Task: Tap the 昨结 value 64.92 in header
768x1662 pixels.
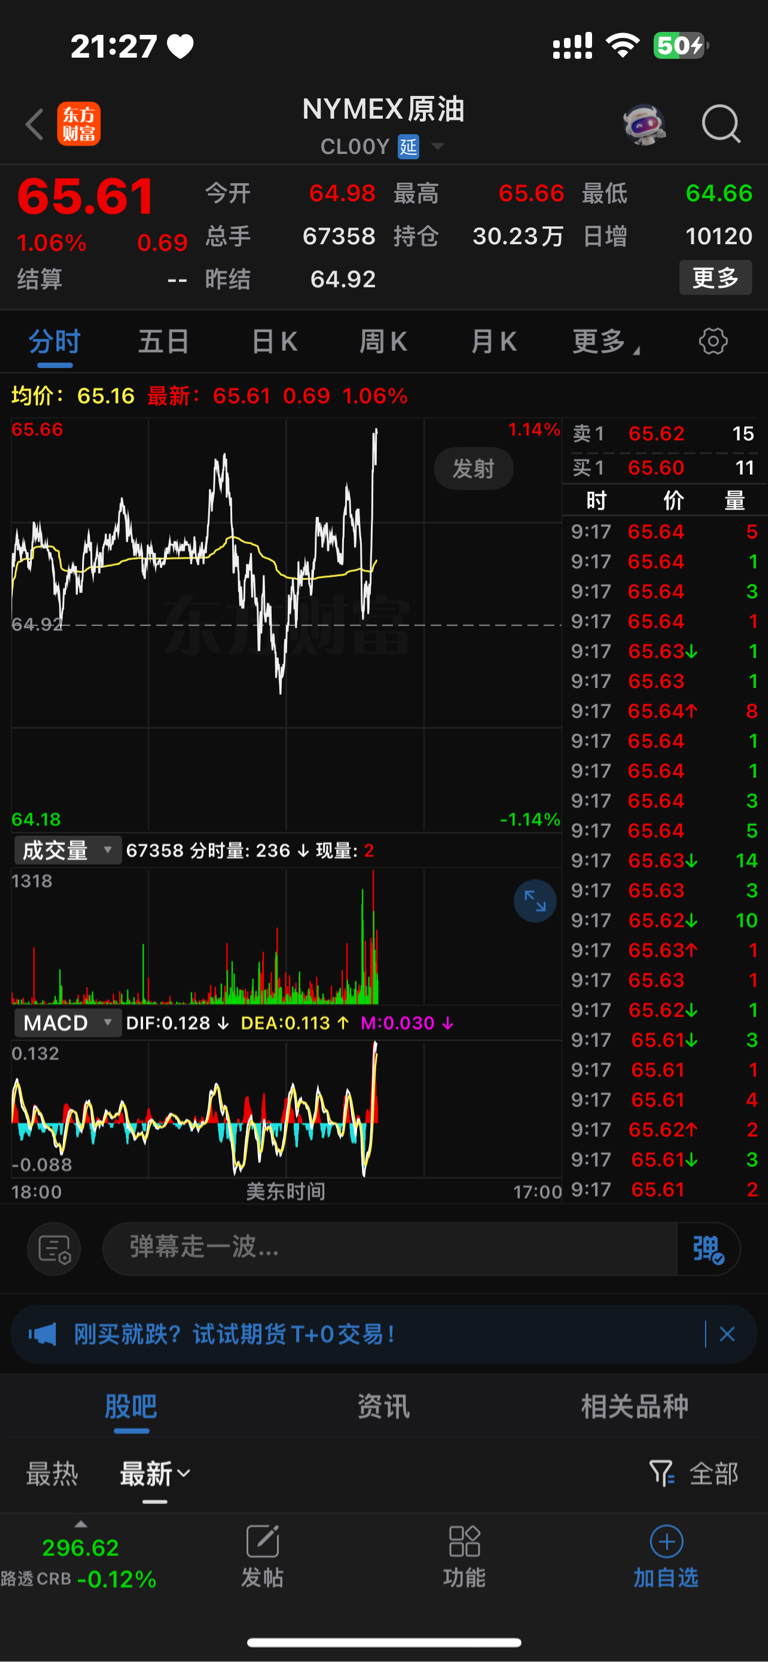Action: 343,279
